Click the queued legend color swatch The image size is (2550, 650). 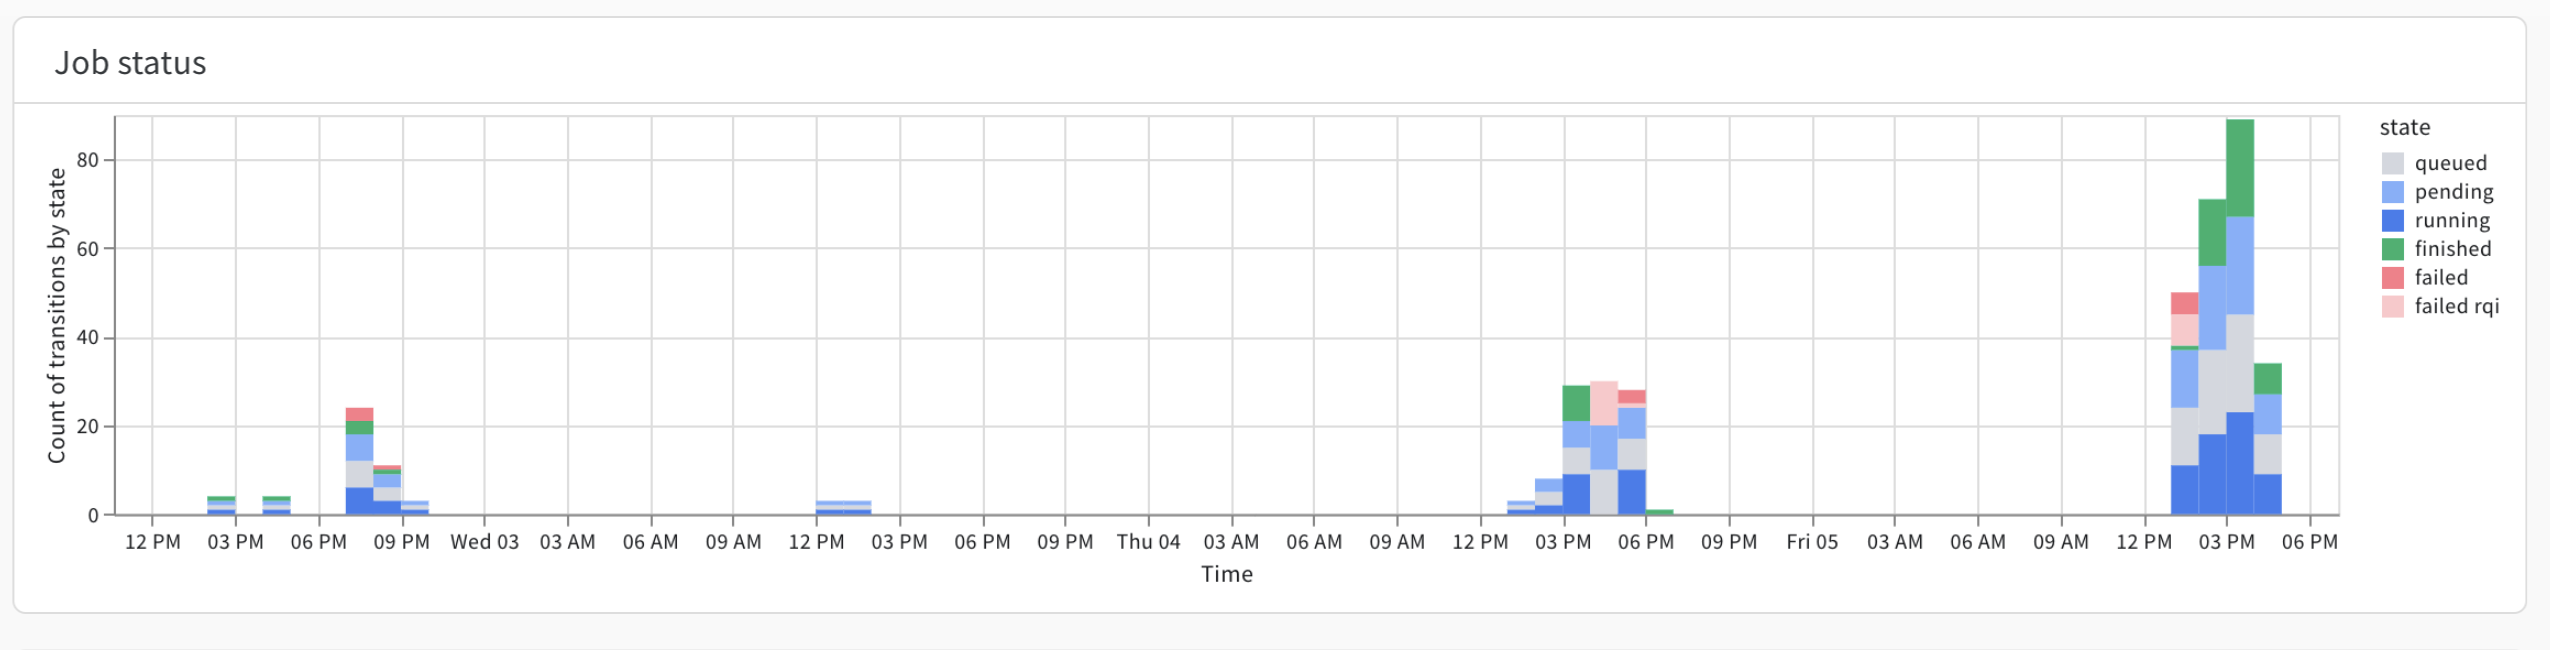tap(2392, 163)
